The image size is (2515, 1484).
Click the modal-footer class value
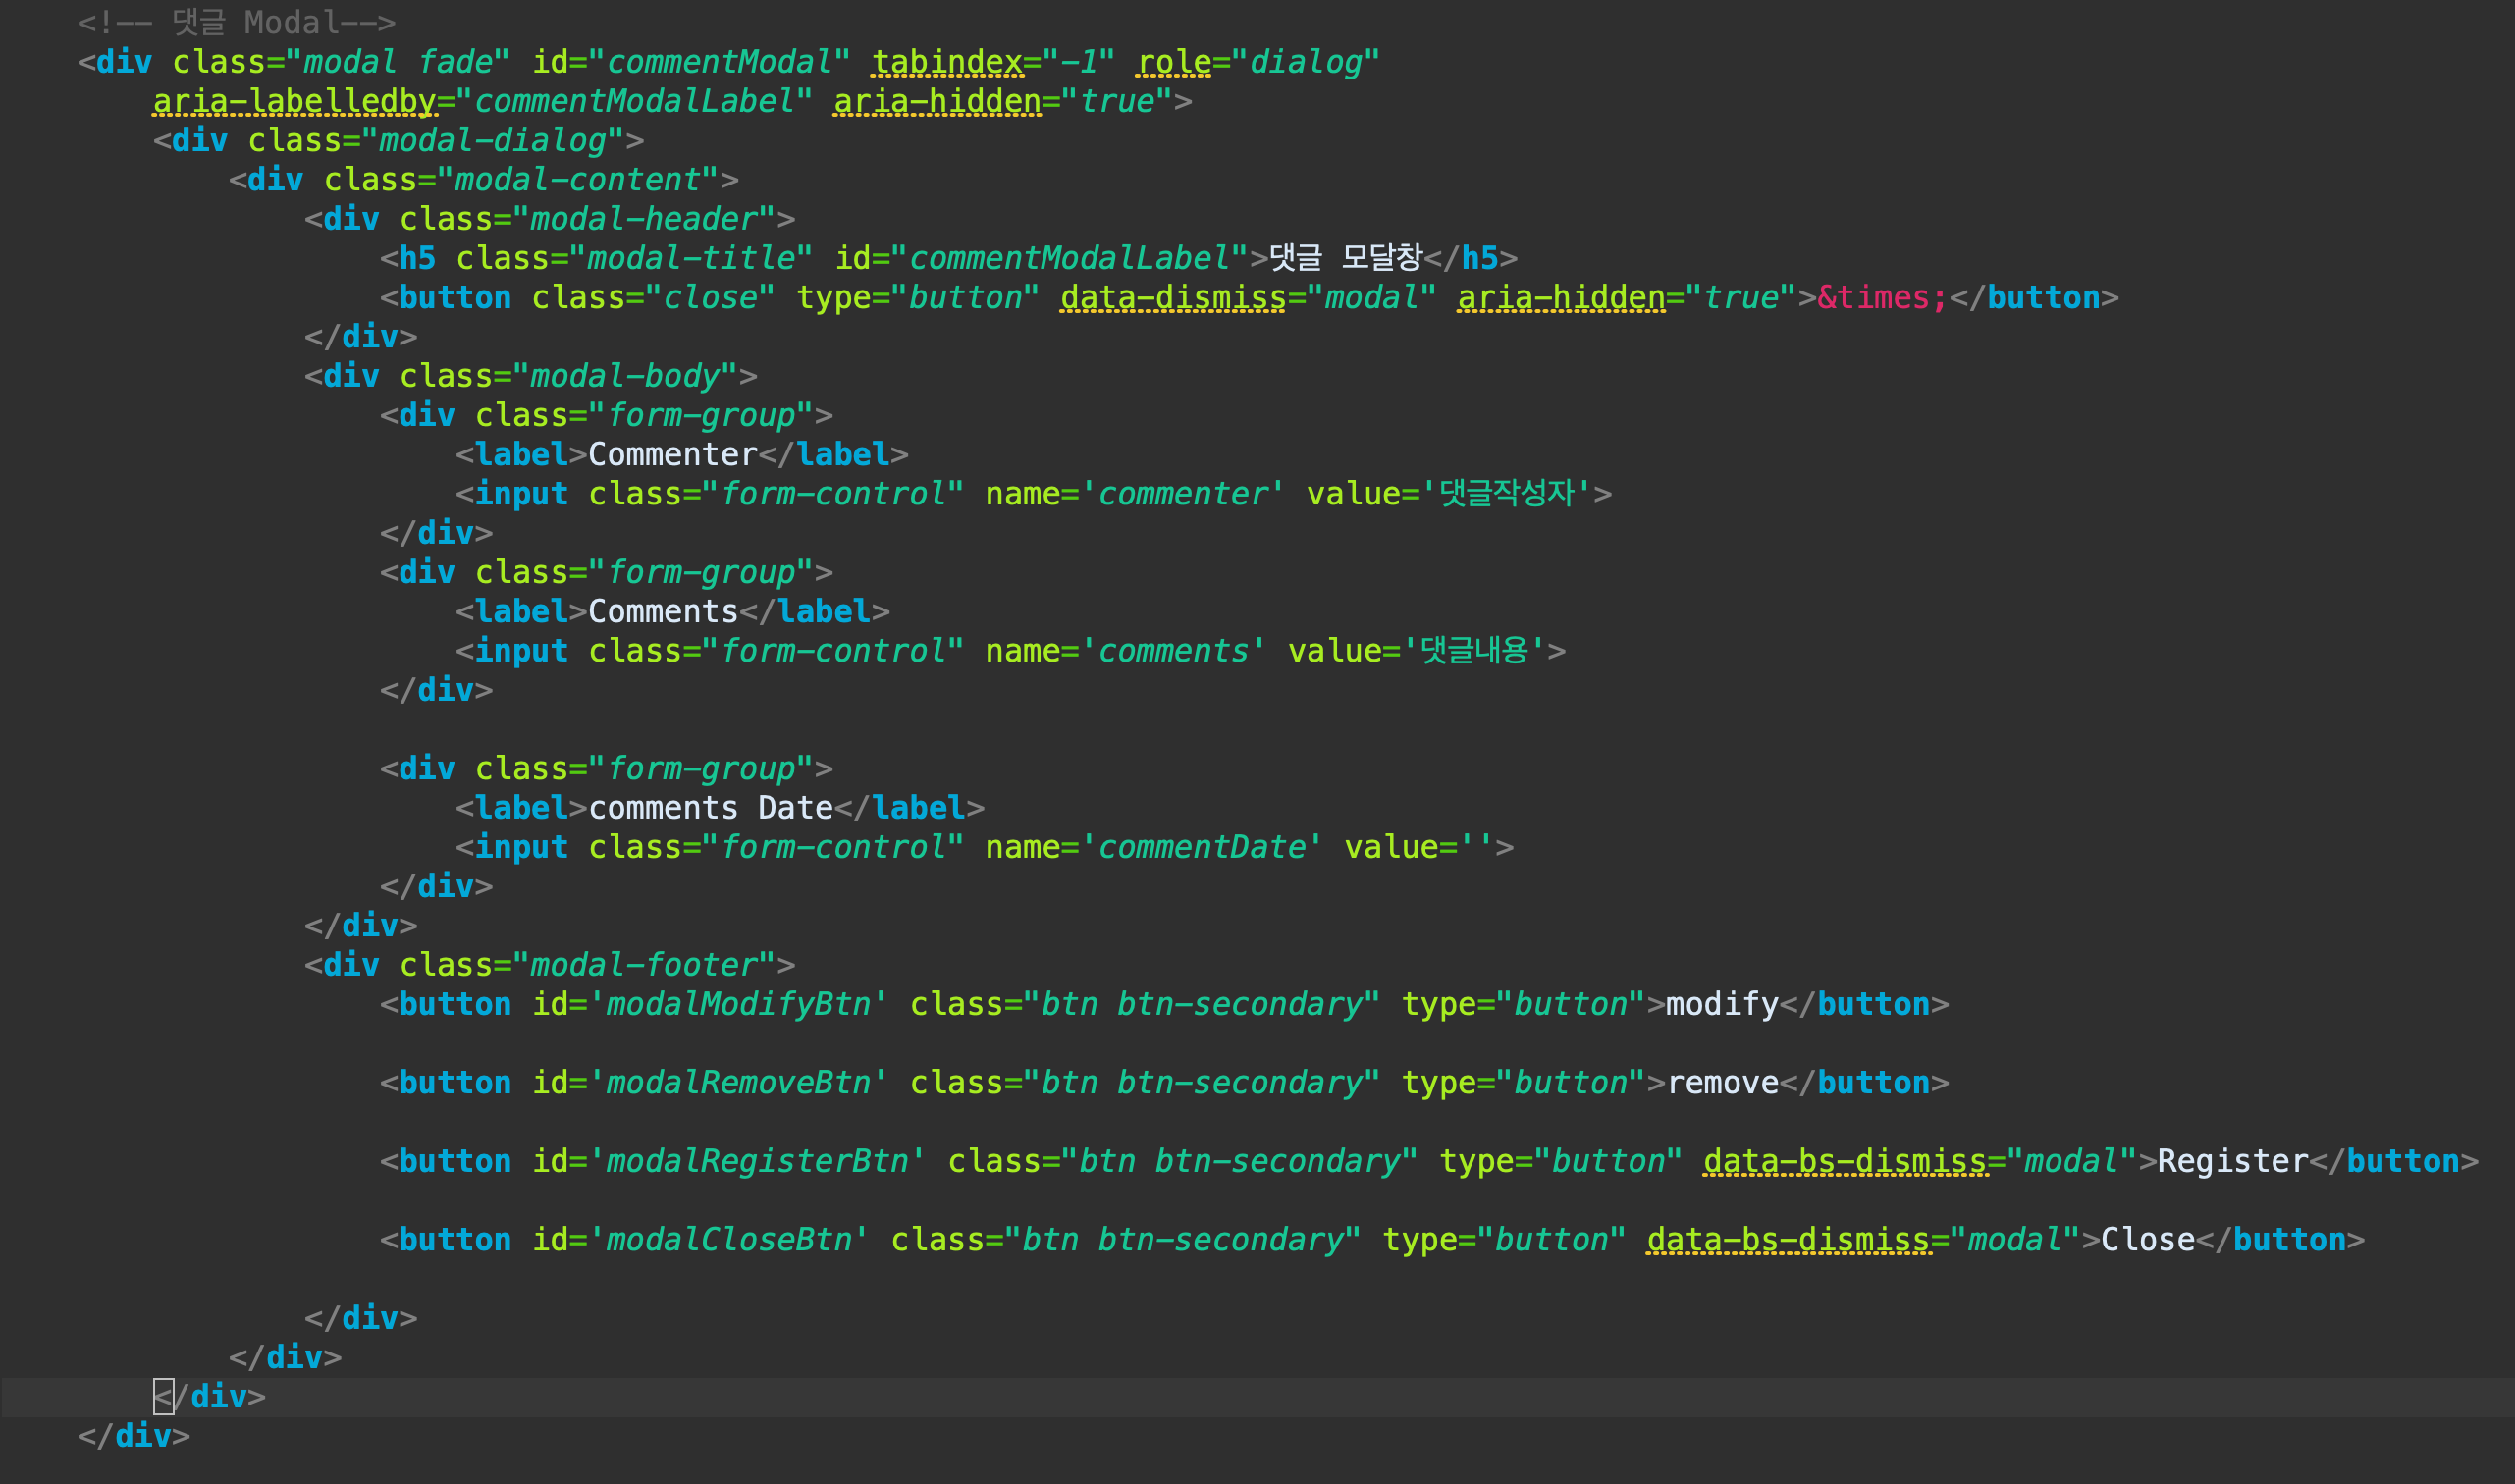pos(644,965)
